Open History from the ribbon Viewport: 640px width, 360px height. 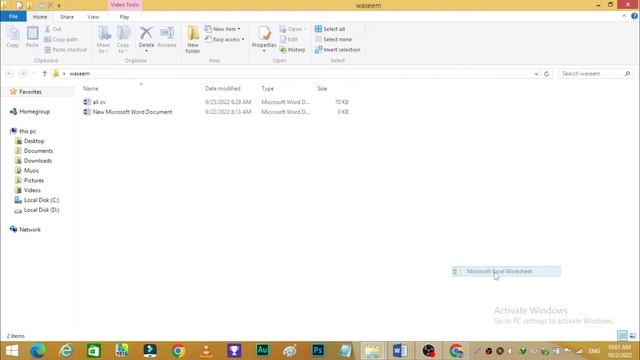coord(292,50)
